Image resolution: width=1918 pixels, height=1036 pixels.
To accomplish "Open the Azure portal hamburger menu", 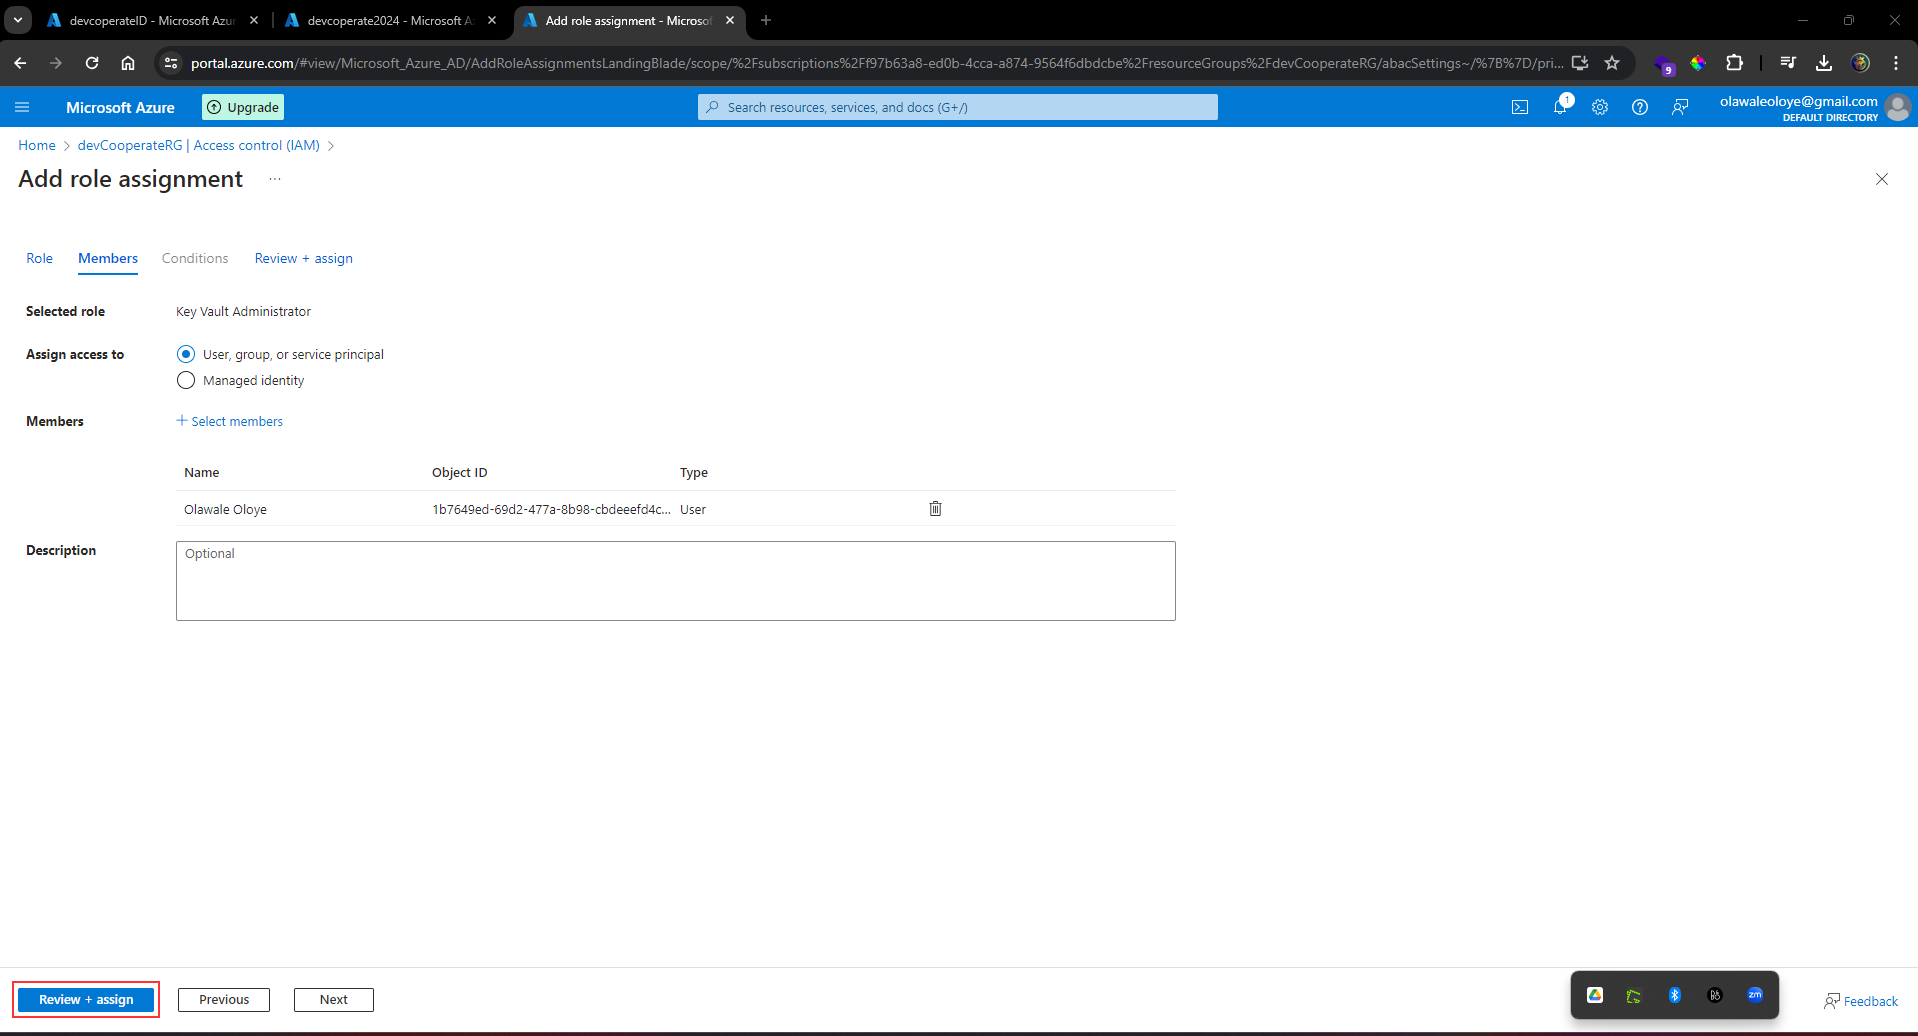I will pos(22,107).
